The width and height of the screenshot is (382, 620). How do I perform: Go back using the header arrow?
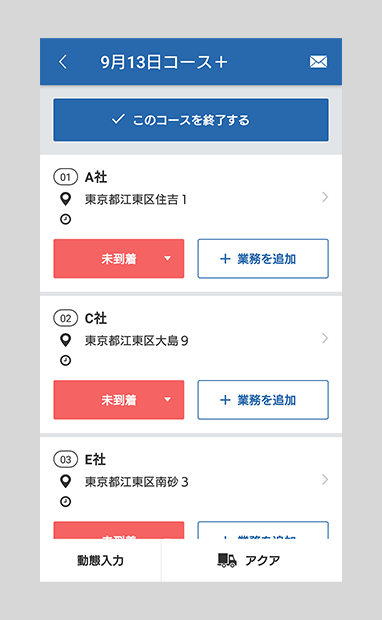[x=63, y=62]
